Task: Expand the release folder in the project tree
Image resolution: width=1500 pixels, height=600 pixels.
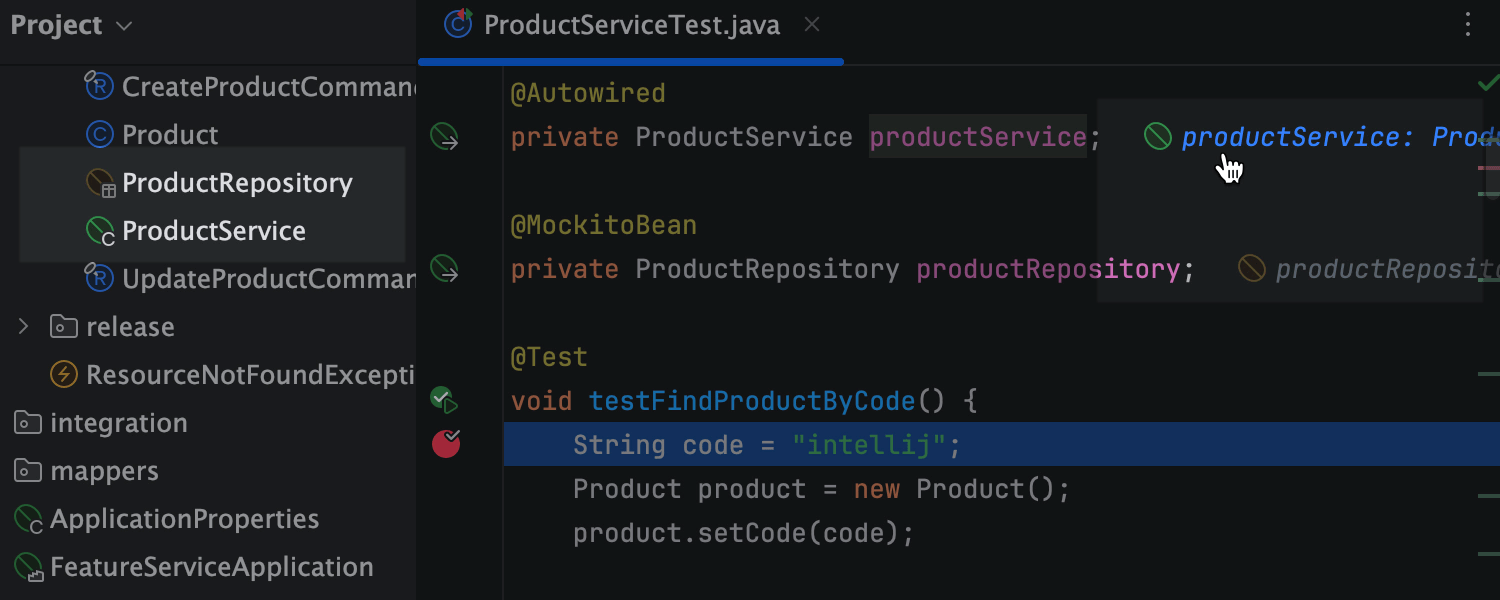Action: click(x=24, y=326)
